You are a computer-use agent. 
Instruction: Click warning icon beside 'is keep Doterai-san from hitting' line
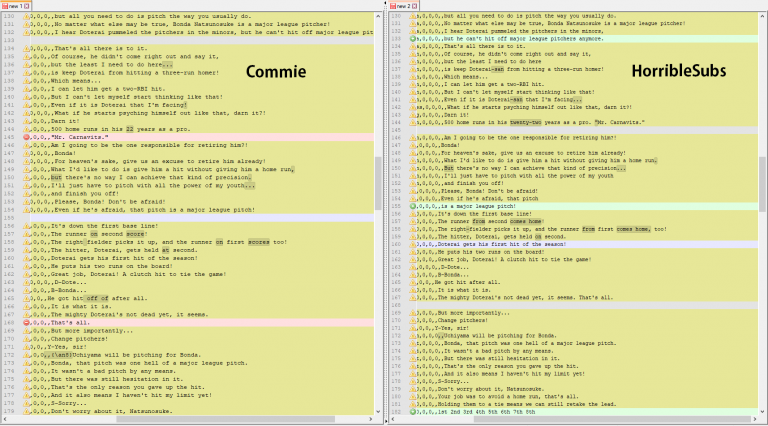pyautogui.click(x=412, y=69)
